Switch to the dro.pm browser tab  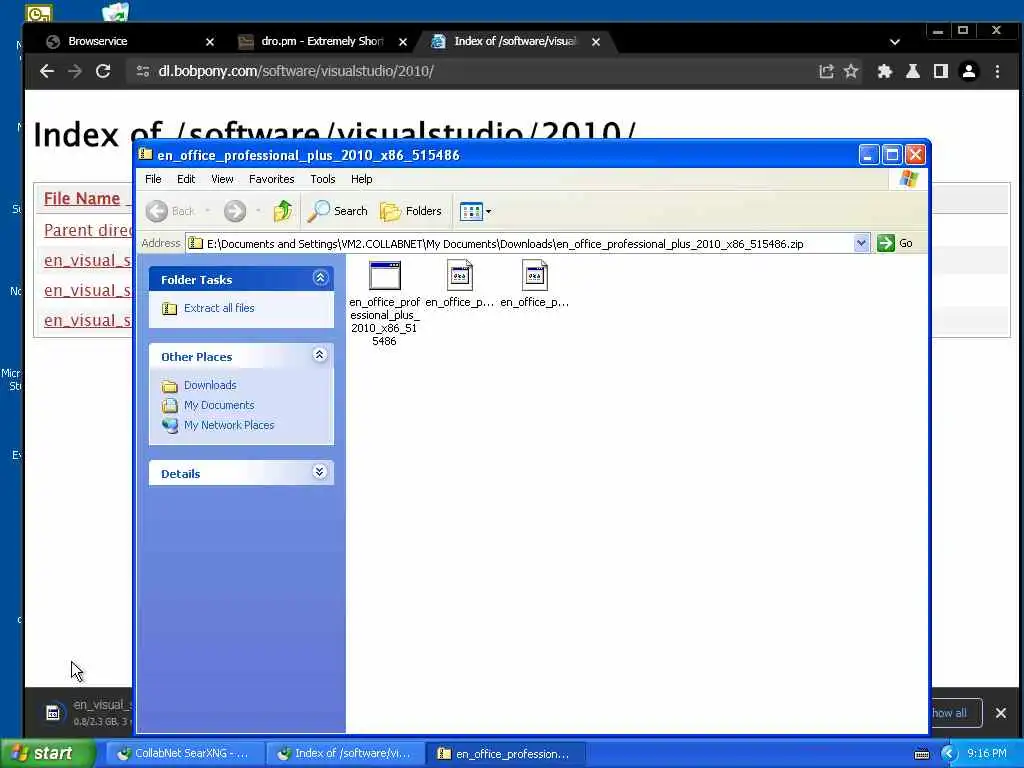coord(321,41)
